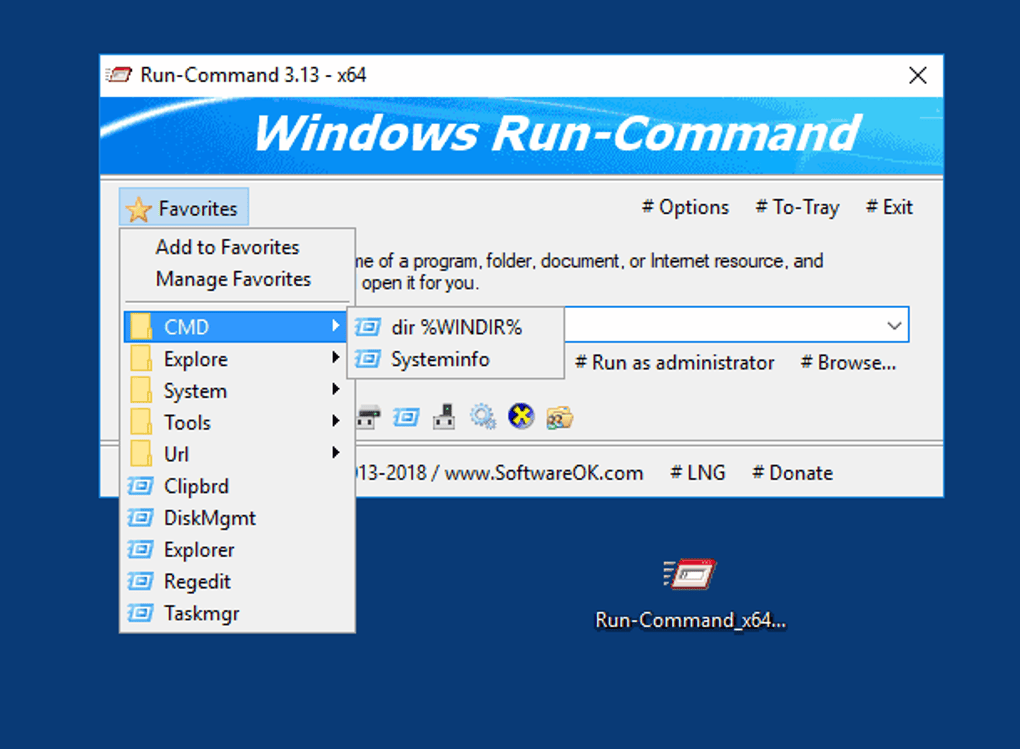This screenshot has height=749, width=1020.
Task: Select 'dir %WINDIR%' from CMD submenu
Action: [456, 327]
